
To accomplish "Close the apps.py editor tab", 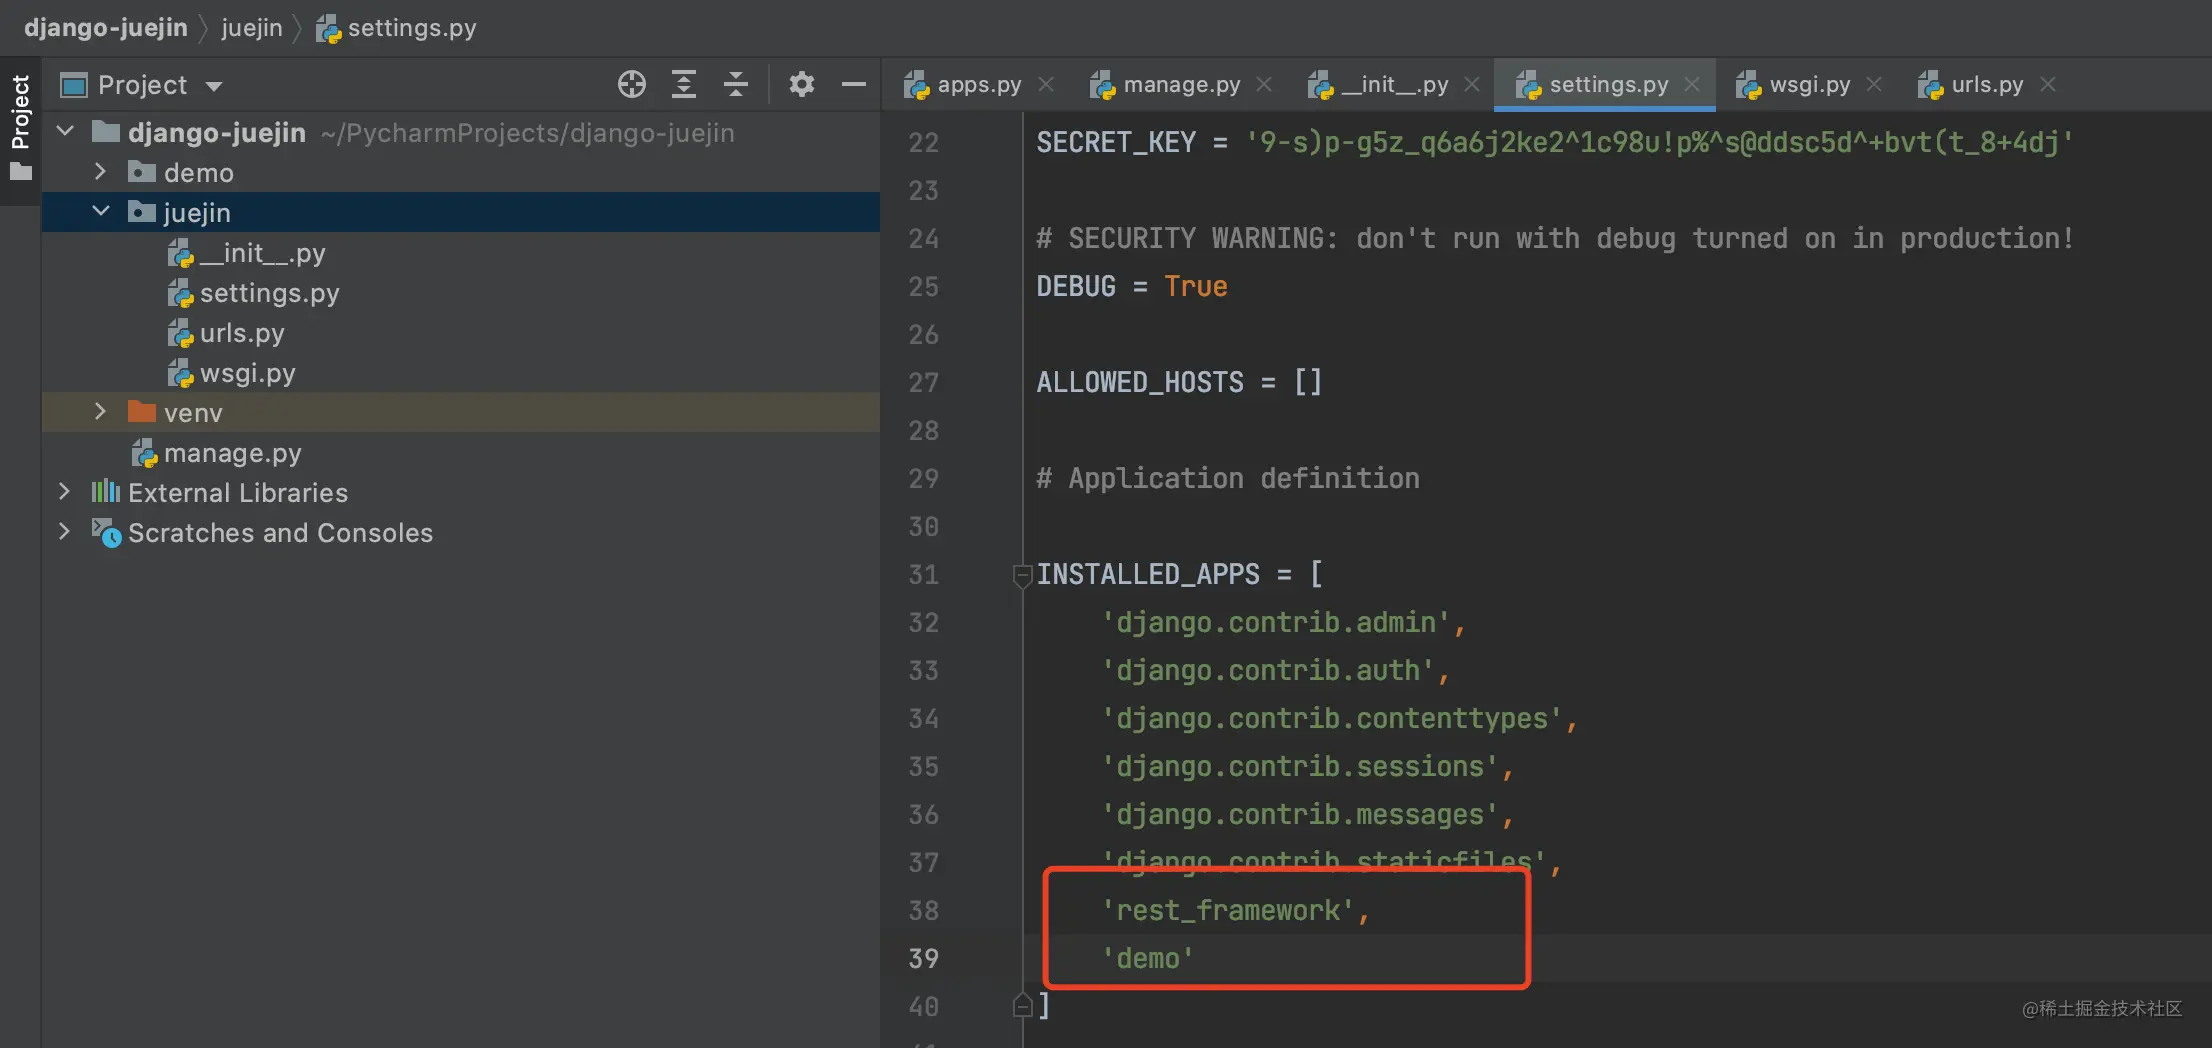I will click(1046, 85).
